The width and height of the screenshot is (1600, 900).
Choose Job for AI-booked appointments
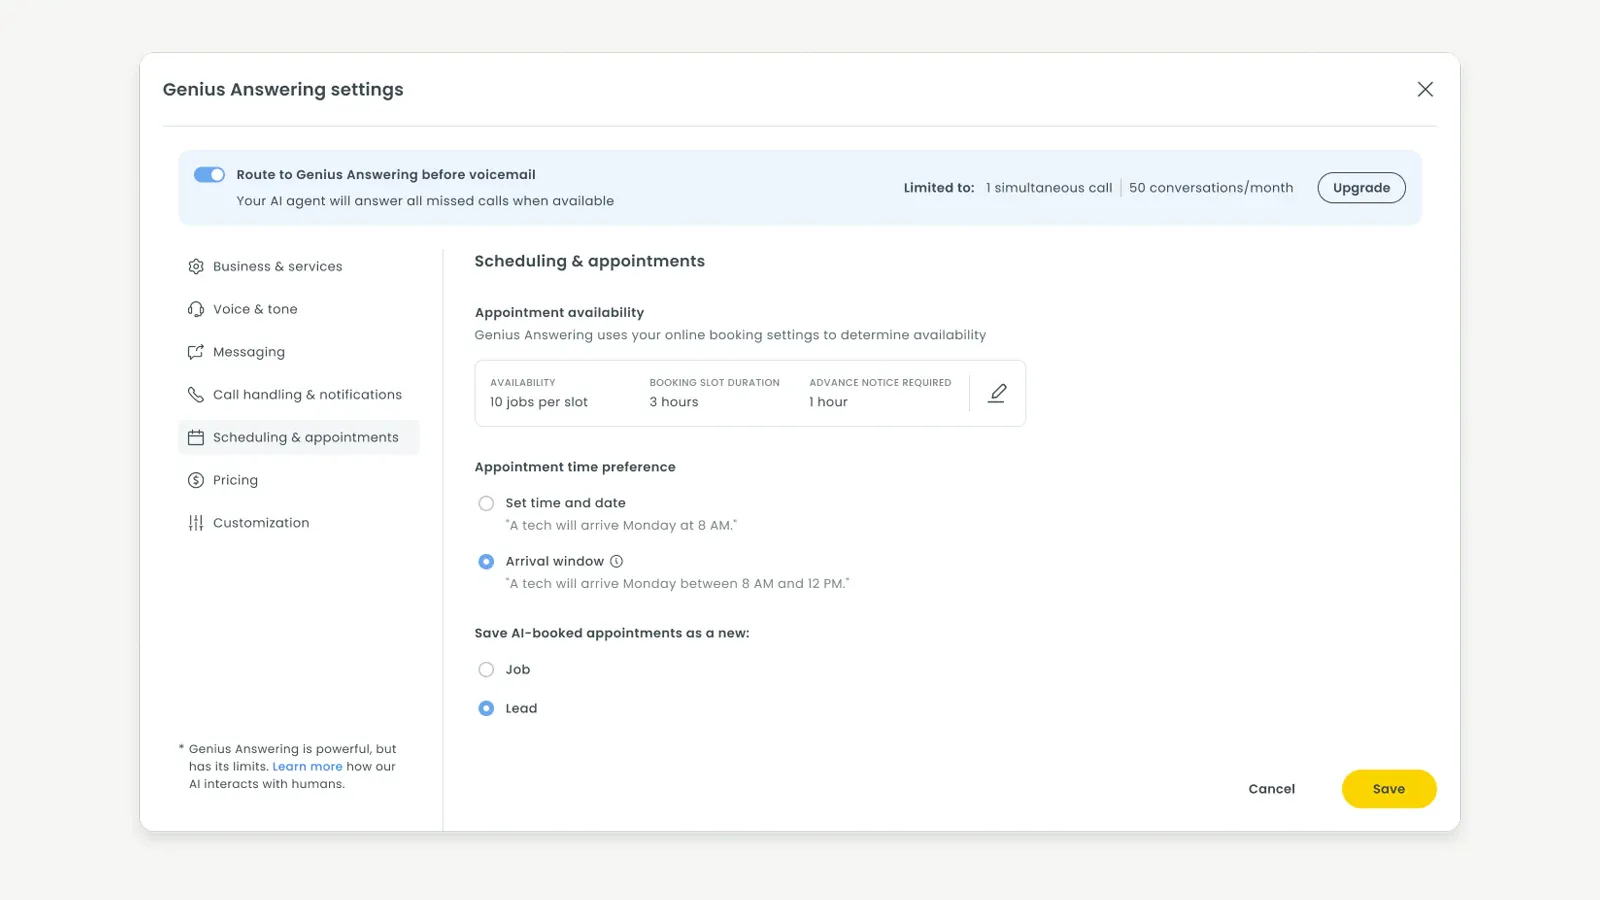tap(486, 670)
